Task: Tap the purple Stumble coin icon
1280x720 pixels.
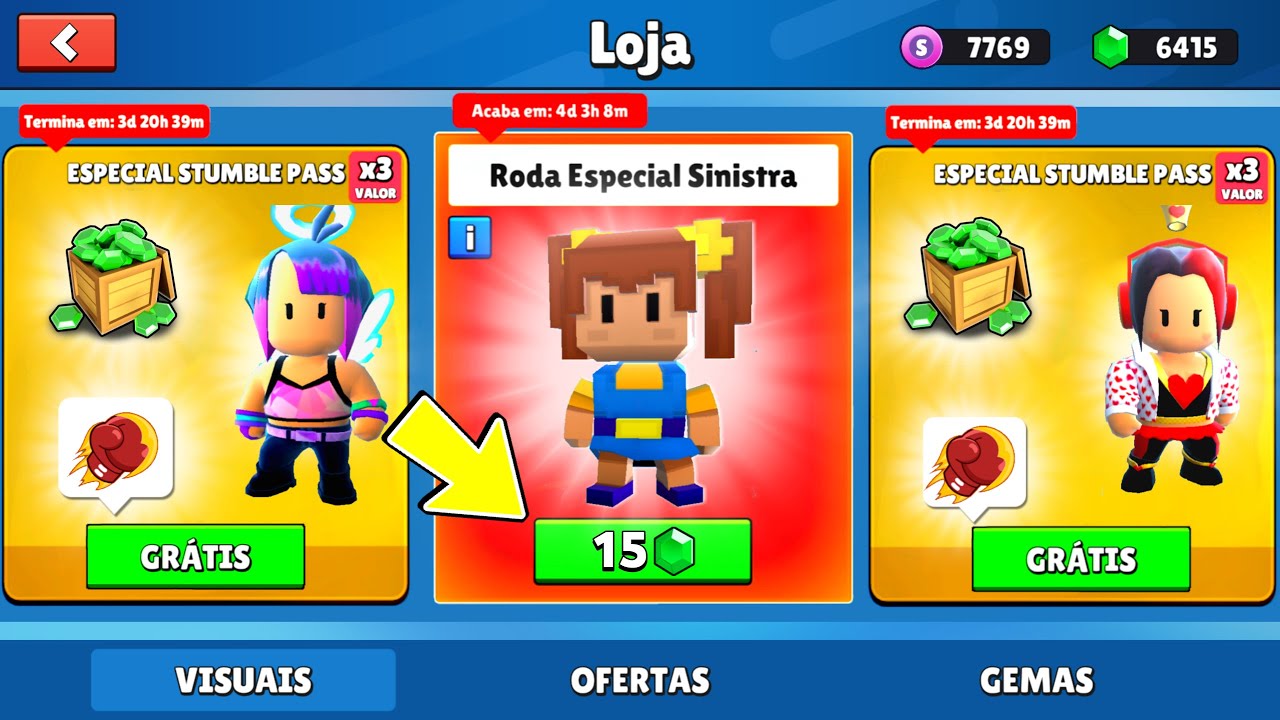Action: click(x=921, y=47)
